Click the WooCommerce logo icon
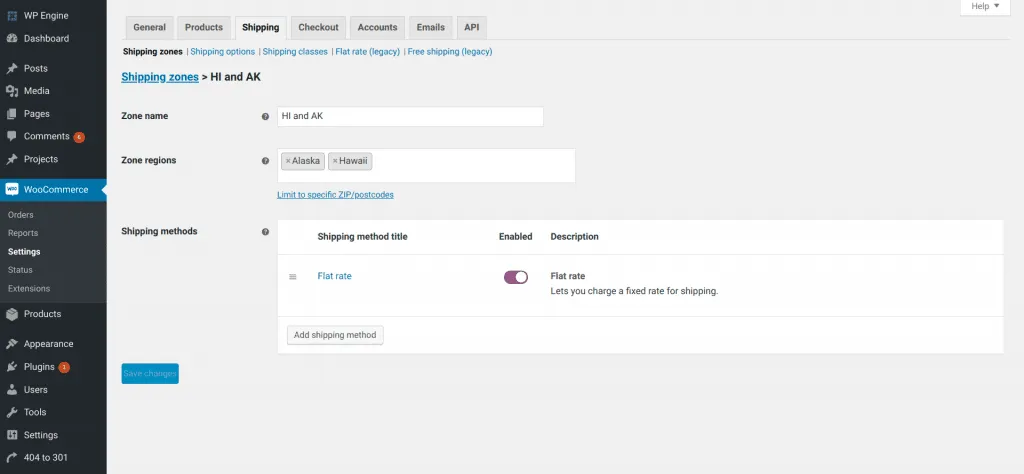This screenshot has width=1024, height=474. coord(12,189)
